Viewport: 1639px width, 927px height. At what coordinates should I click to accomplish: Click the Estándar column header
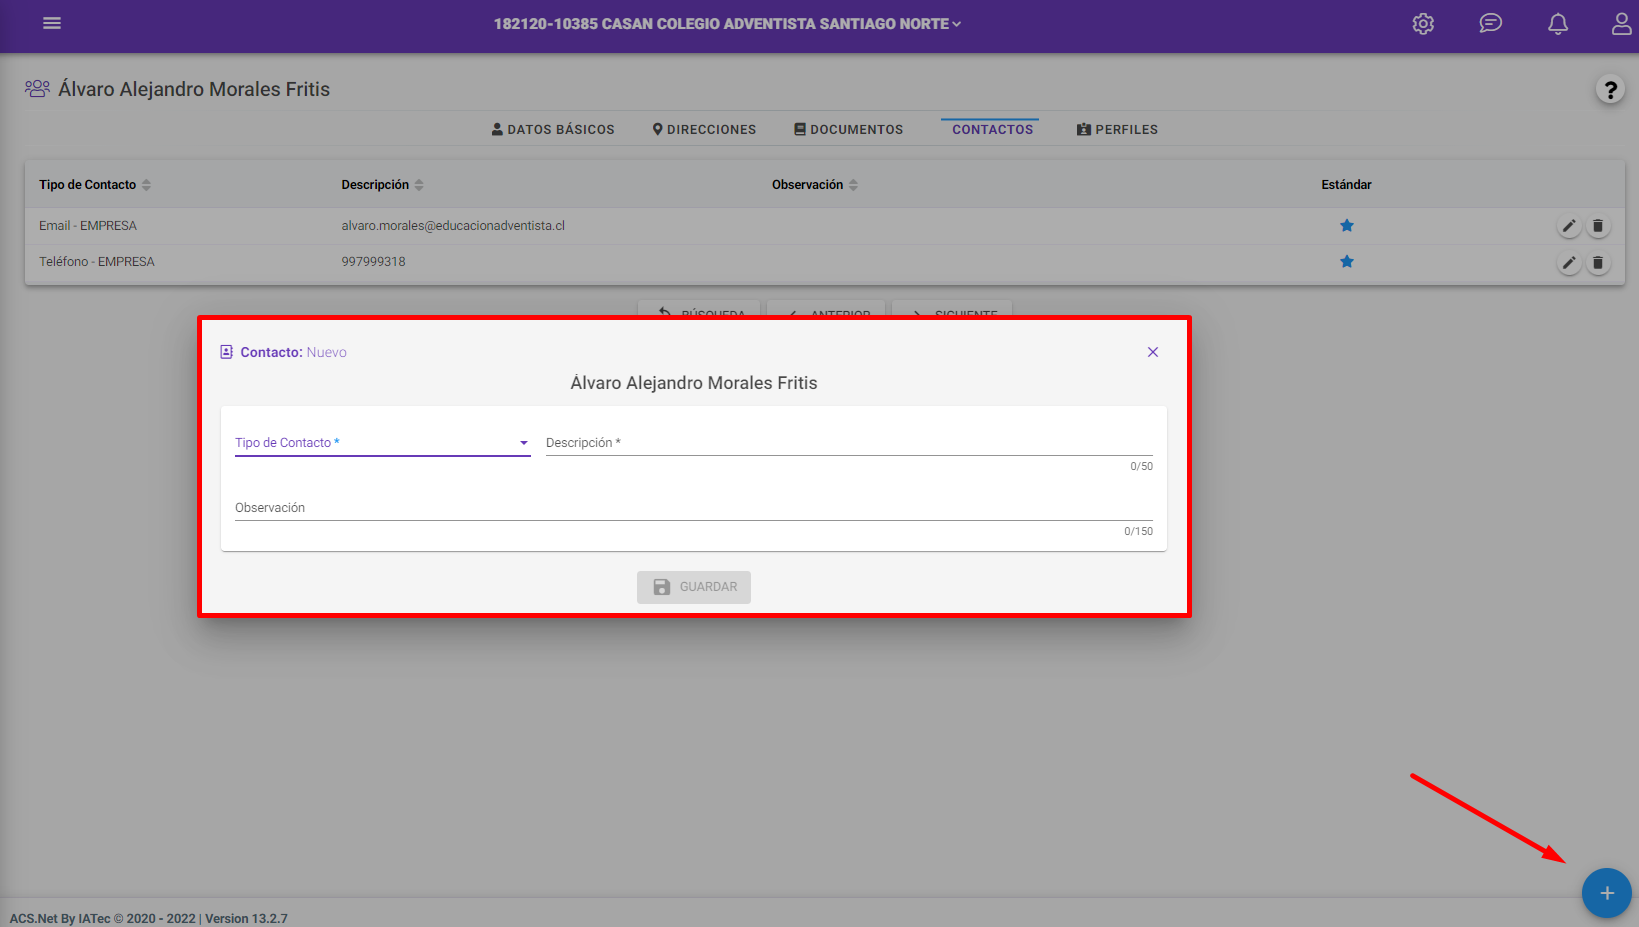click(x=1346, y=185)
